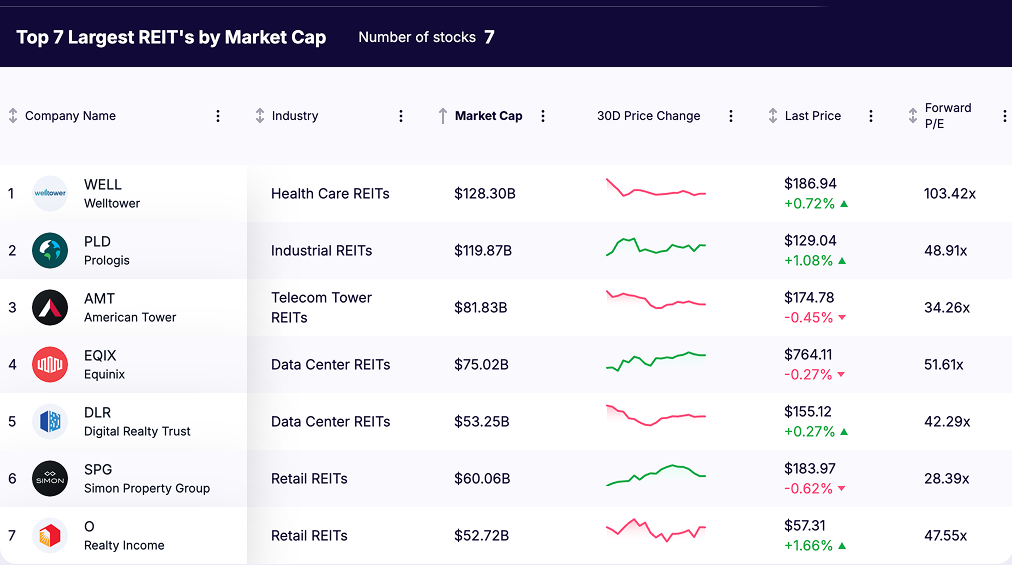Open the EQIX ticker link
This screenshot has width=1012, height=565.
(x=100, y=356)
